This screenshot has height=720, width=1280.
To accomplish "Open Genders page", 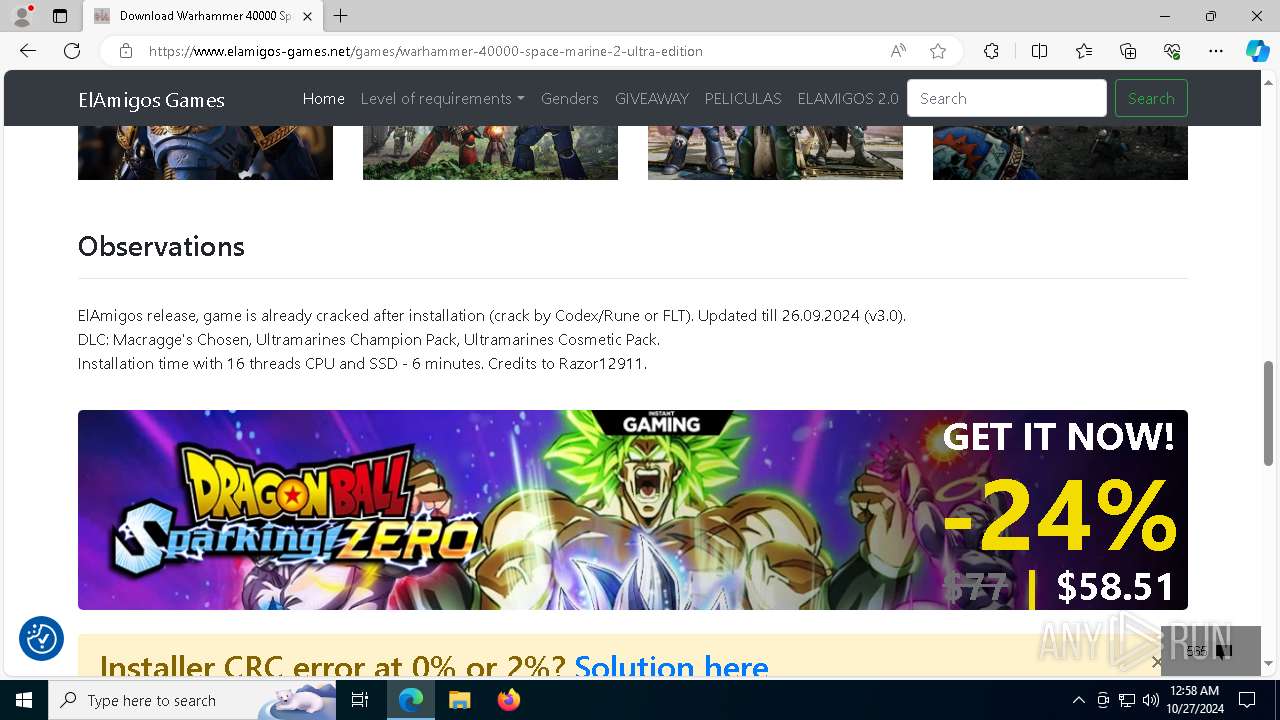I will [569, 98].
